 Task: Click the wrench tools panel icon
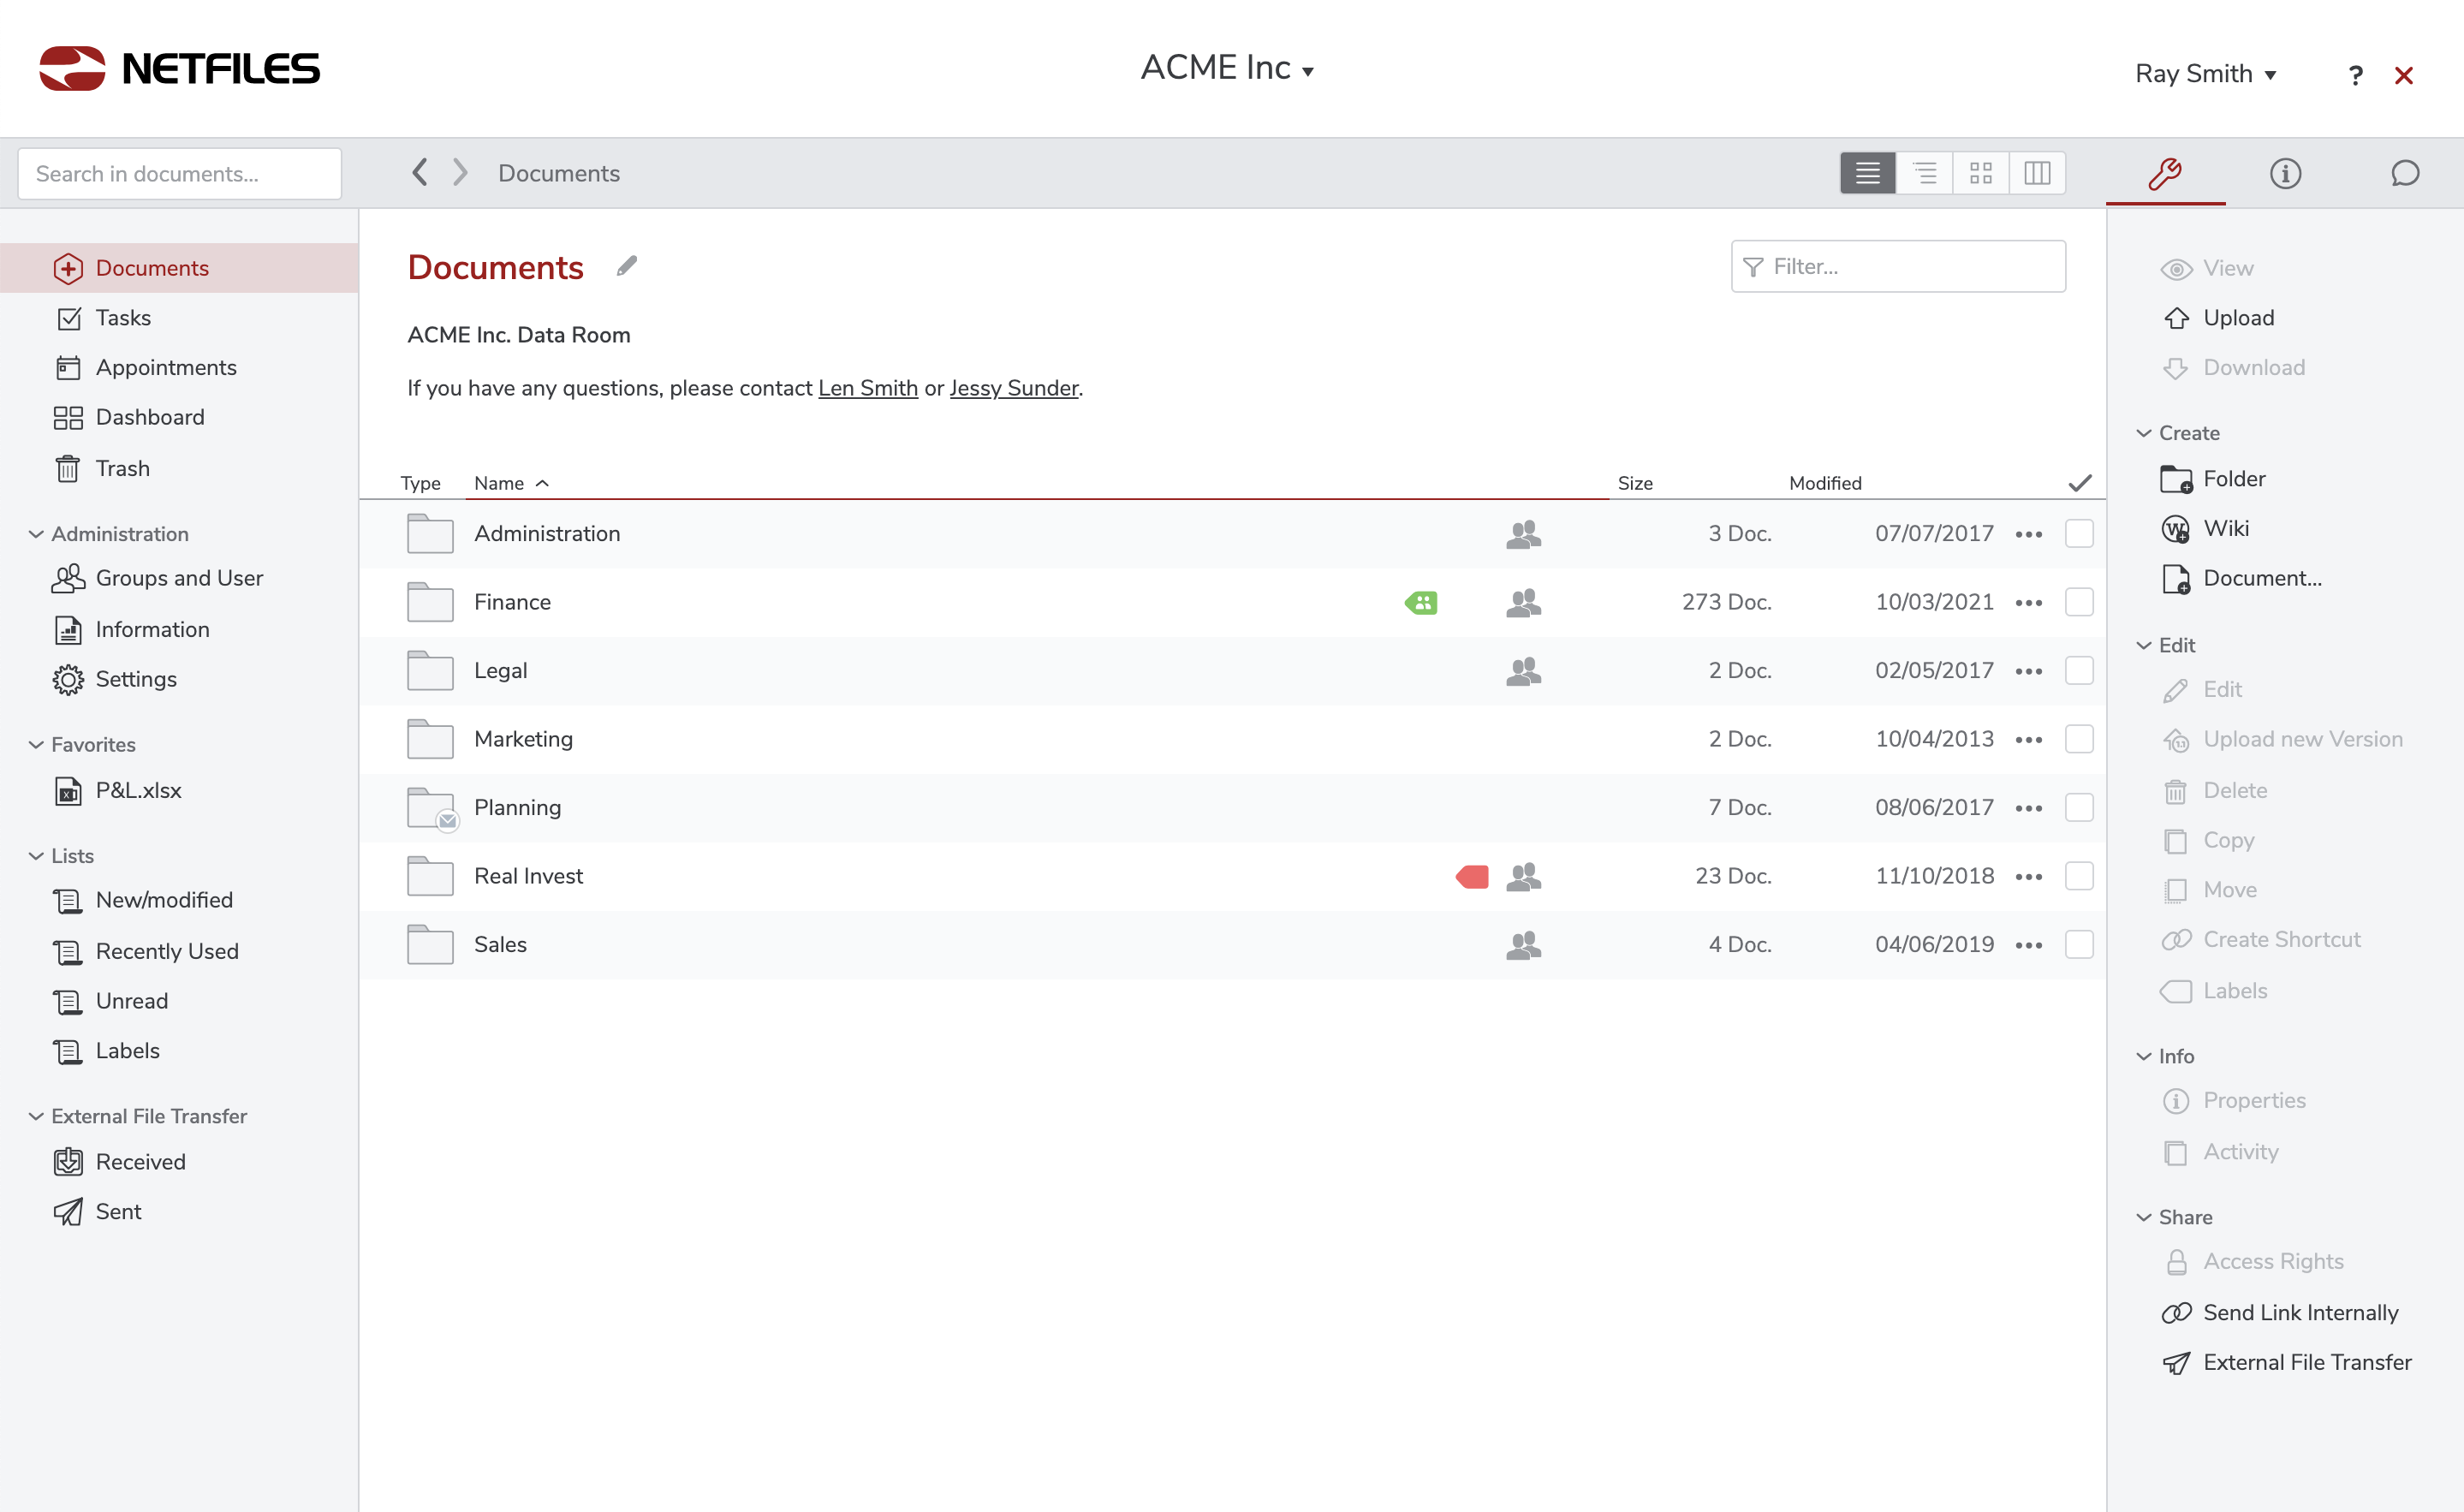pos(2165,173)
